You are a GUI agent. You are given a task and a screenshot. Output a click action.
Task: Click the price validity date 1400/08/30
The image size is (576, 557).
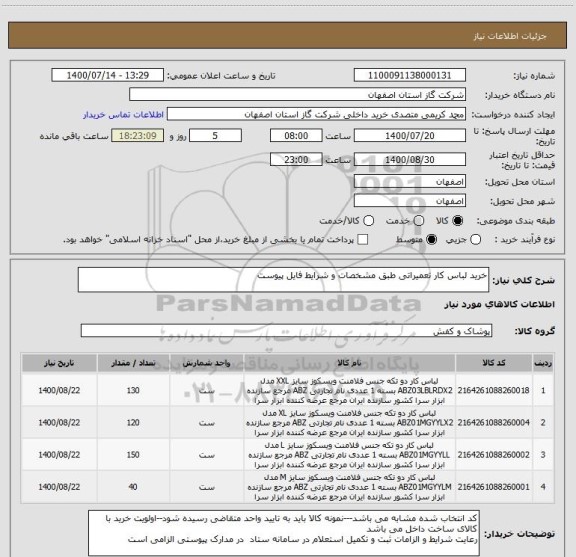point(410,159)
